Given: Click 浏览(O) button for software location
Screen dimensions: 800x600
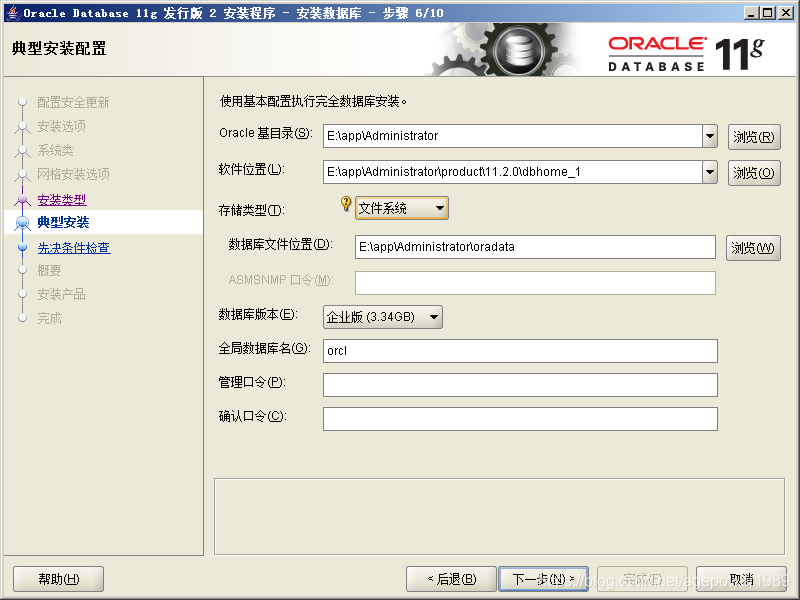Looking at the screenshot, I should (754, 173).
